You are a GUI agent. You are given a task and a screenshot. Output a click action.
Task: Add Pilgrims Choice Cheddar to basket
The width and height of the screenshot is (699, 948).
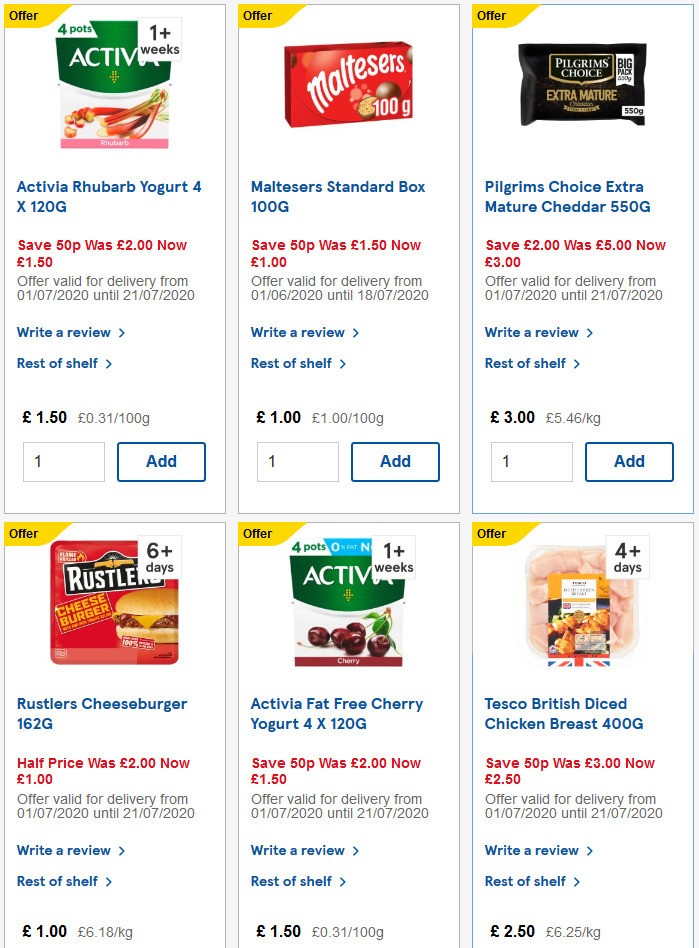click(629, 461)
